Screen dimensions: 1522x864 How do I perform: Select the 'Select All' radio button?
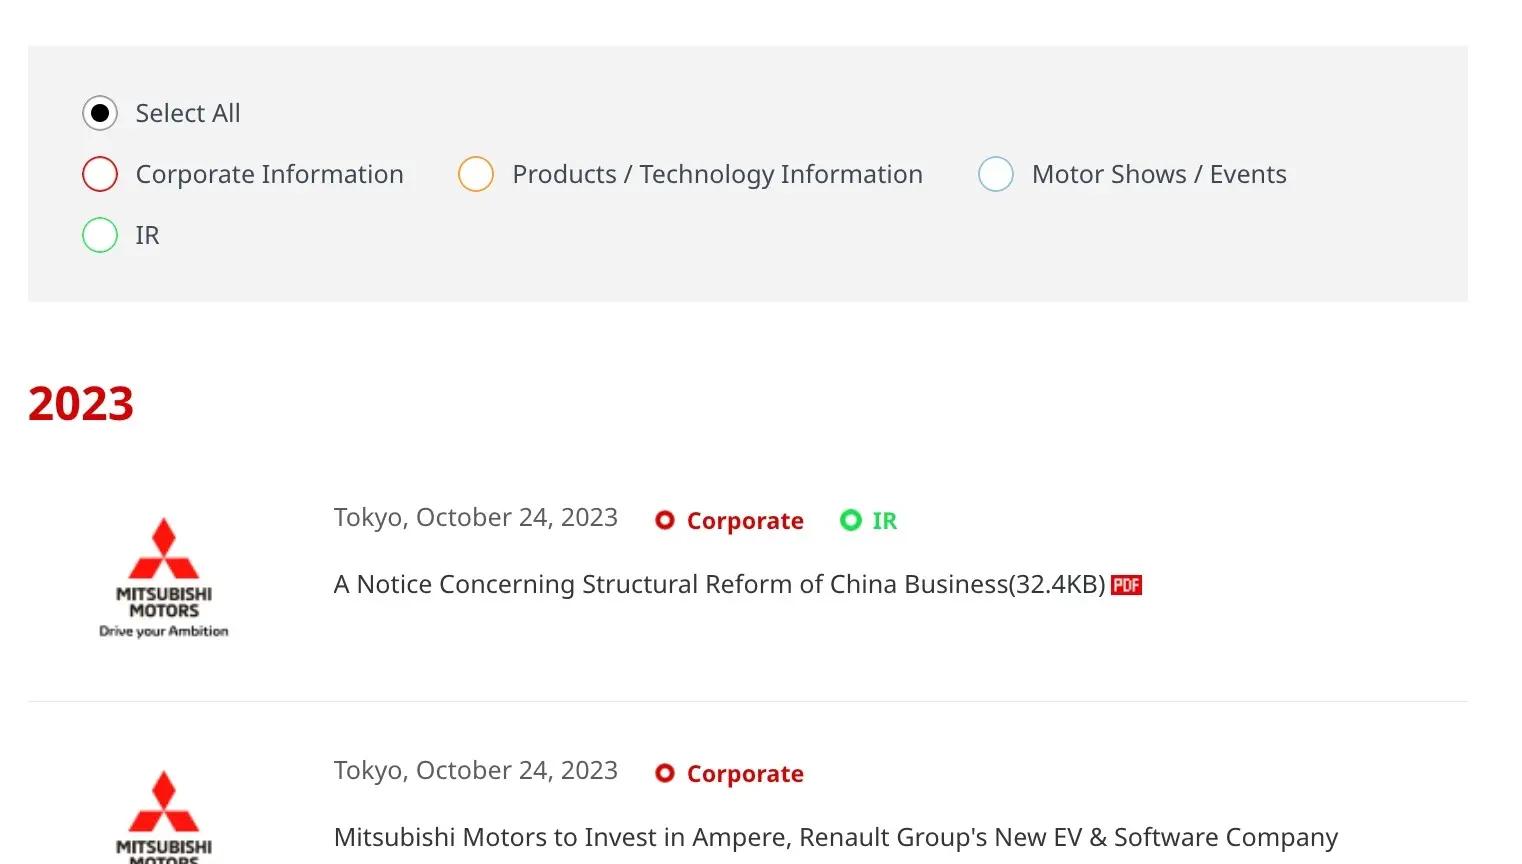coord(100,113)
